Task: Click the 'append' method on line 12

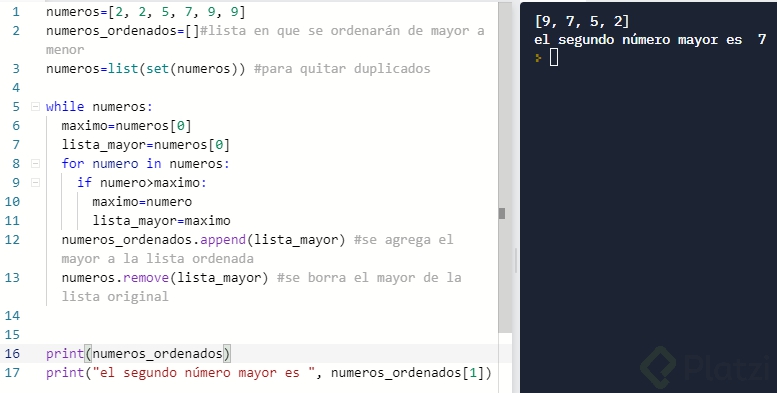Action: pos(223,240)
